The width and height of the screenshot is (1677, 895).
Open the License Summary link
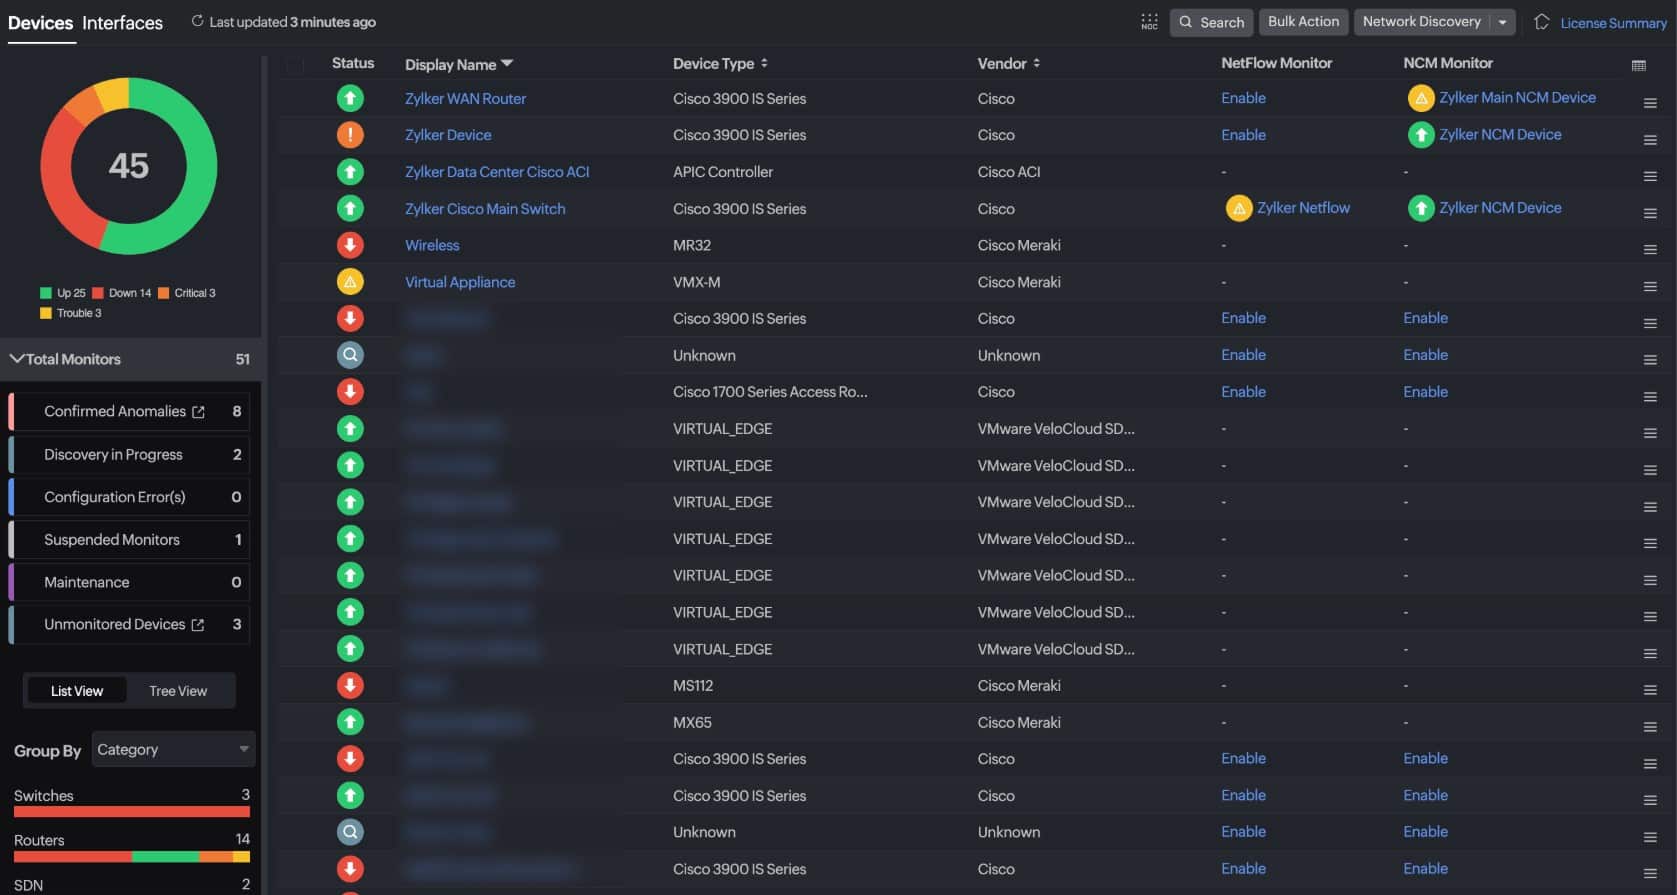1613,23
